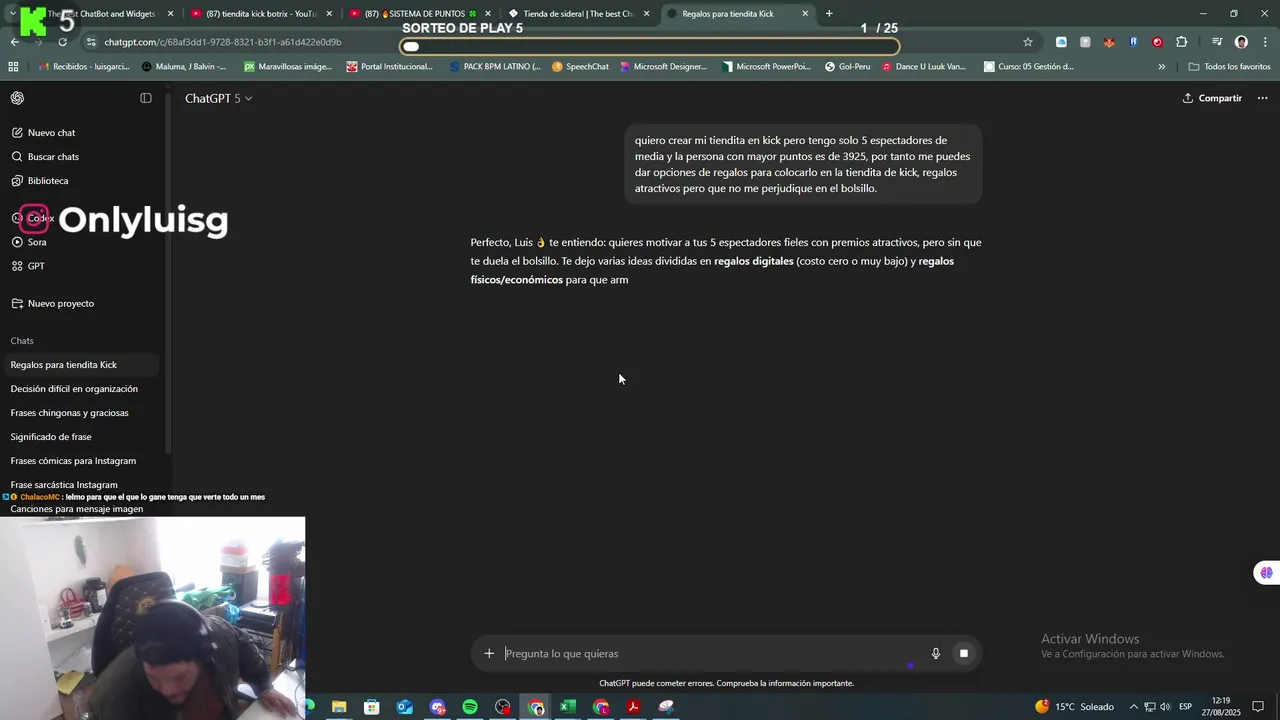The width and height of the screenshot is (1280, 720).
Task: Open the Windows notification center icon
Action: pyautogui.click(x=1258, y=707)
